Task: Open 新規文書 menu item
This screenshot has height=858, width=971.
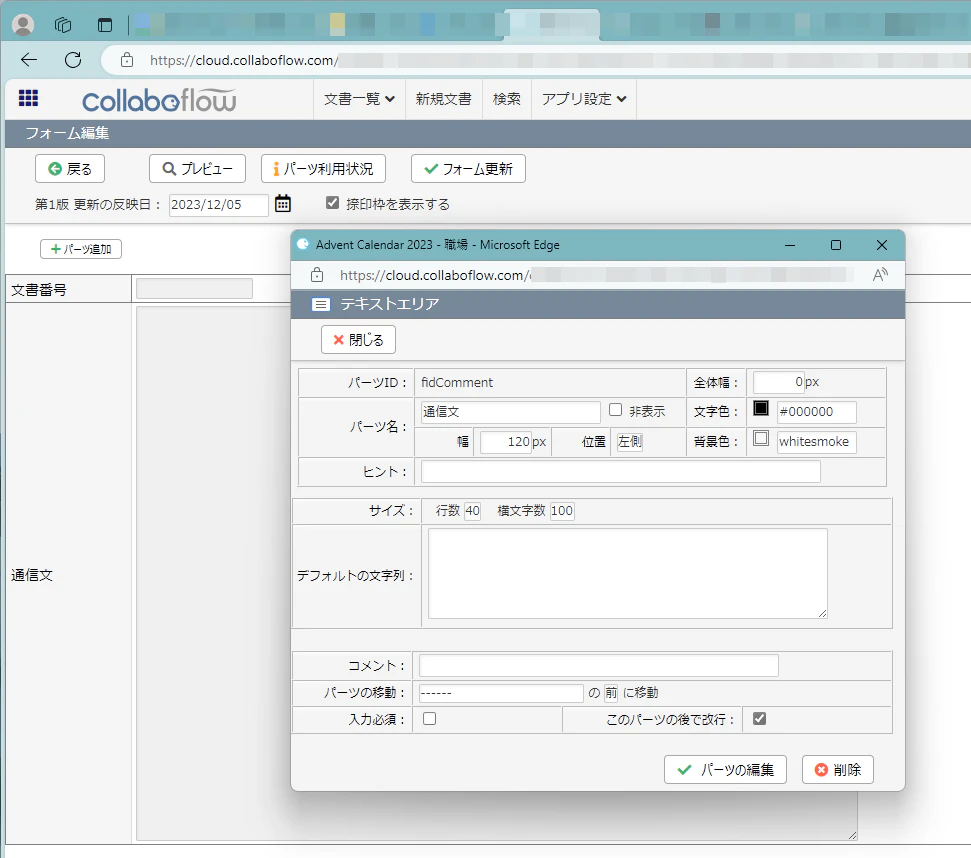Action: tap(443, 99)
